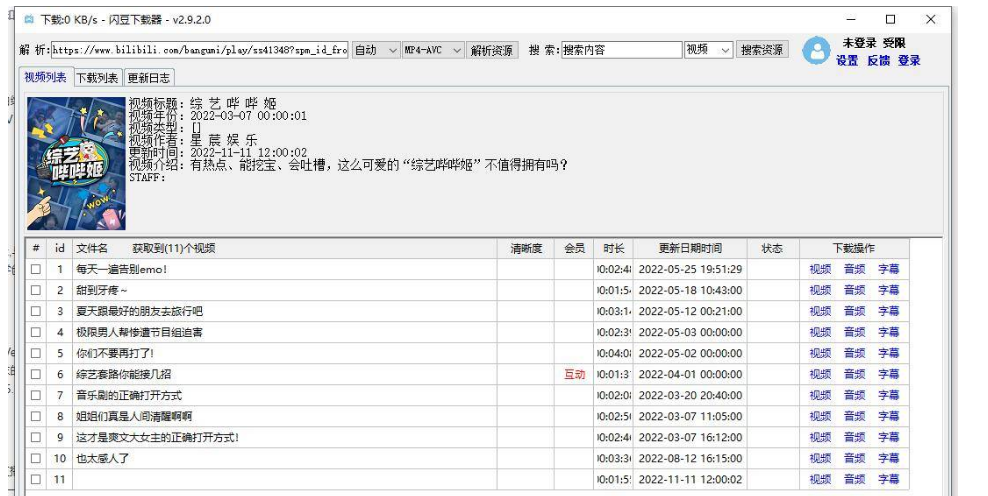Click the 登录 login link
The height and width of the screenshot is (496, 988).
[x=909, y=61]
